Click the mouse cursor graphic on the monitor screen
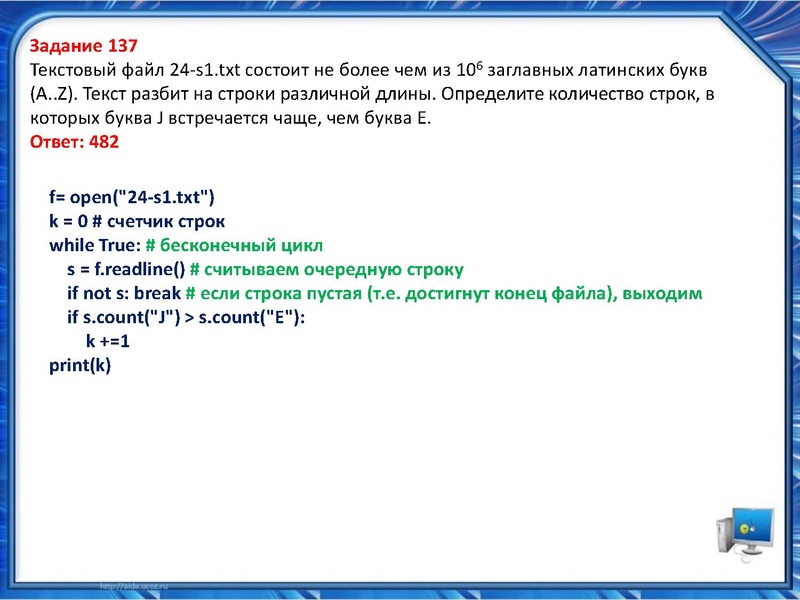This screenshot has width=800, height=600. point(752,529)
